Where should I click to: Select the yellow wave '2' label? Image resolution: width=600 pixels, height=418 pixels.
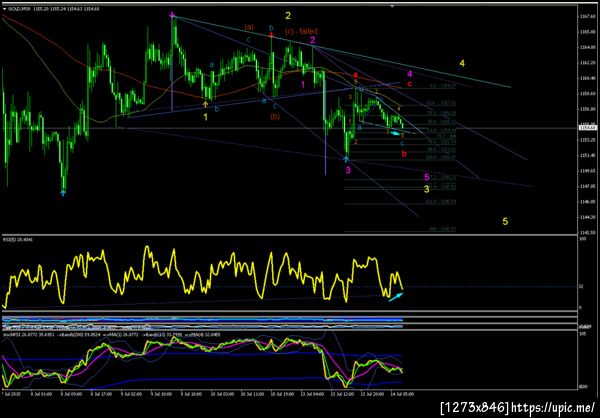pyautogui.click(x=288, y=16)
